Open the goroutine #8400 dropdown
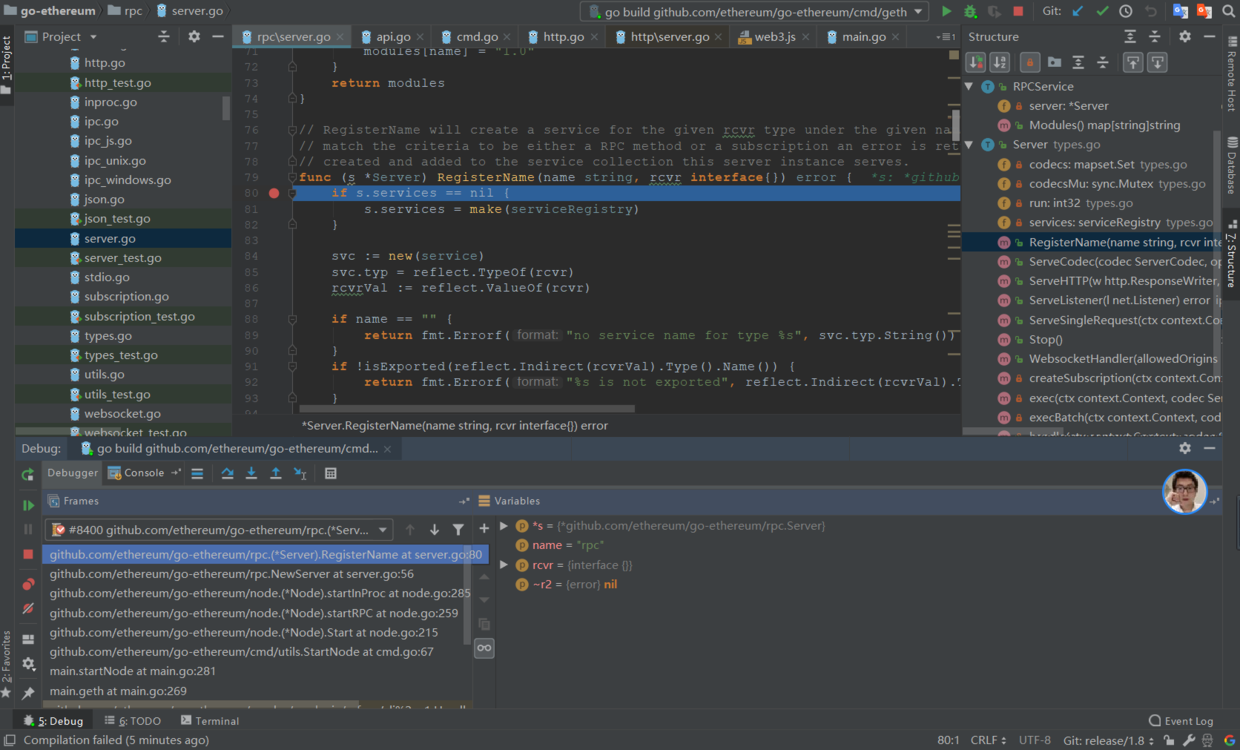 220,530
